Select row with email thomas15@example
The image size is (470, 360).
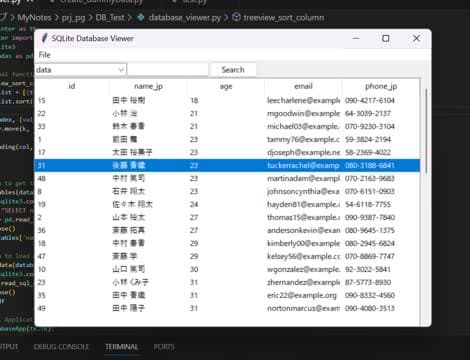click(227, 217)
